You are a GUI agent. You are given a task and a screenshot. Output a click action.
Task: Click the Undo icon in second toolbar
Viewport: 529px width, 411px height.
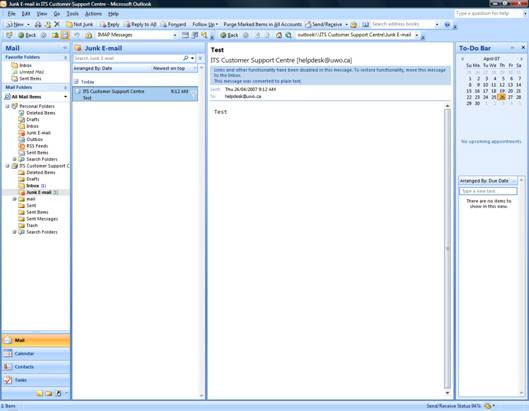[77, 35]
